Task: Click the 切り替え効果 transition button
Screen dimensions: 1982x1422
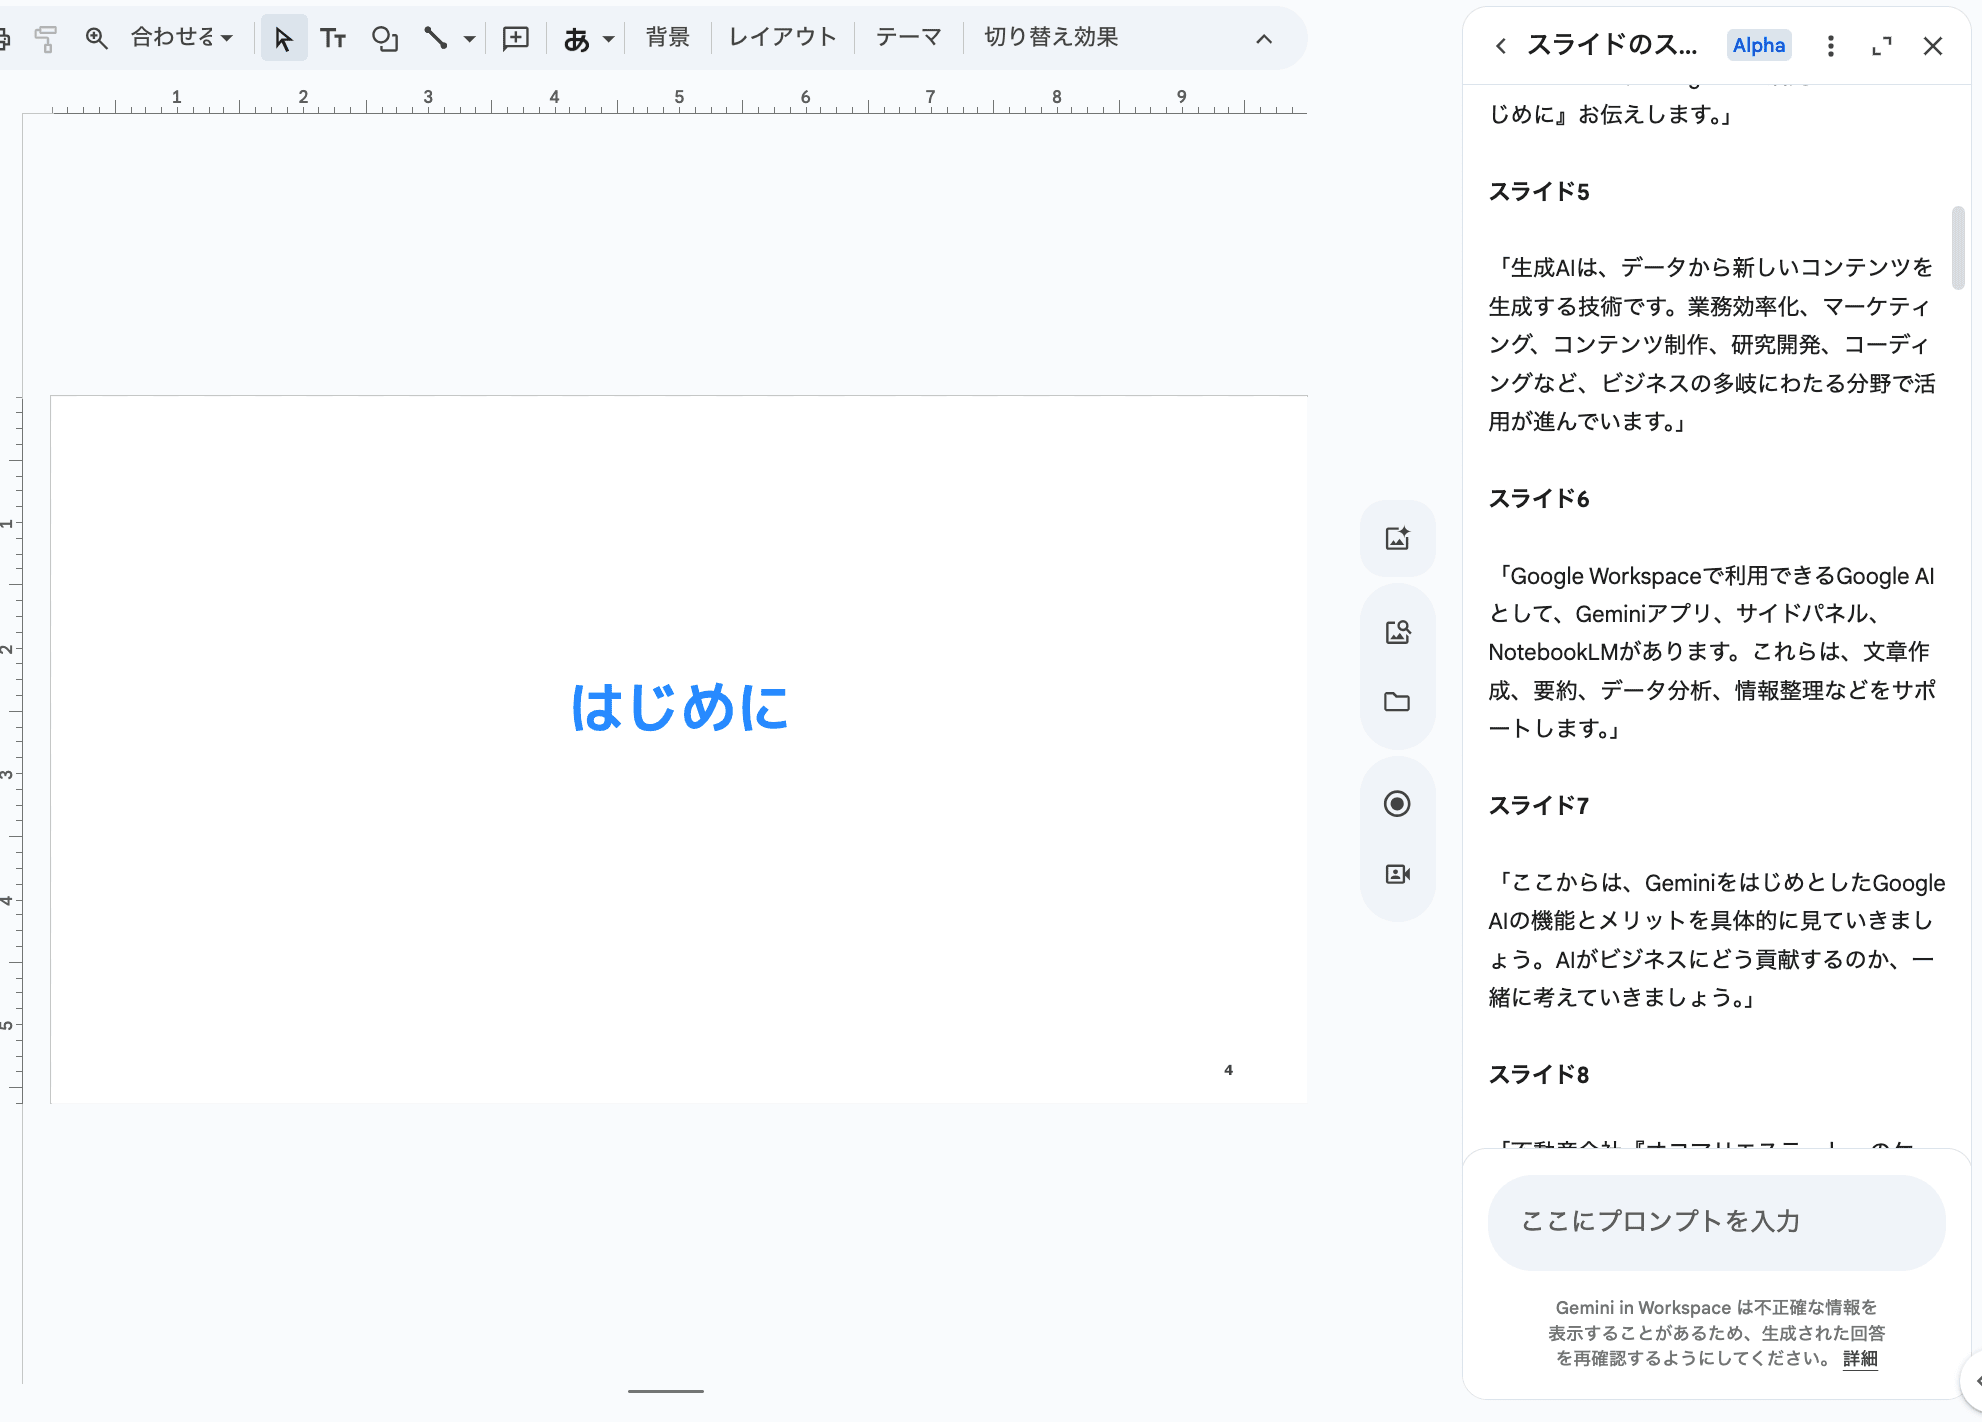Action: (x=1051, y=38)
